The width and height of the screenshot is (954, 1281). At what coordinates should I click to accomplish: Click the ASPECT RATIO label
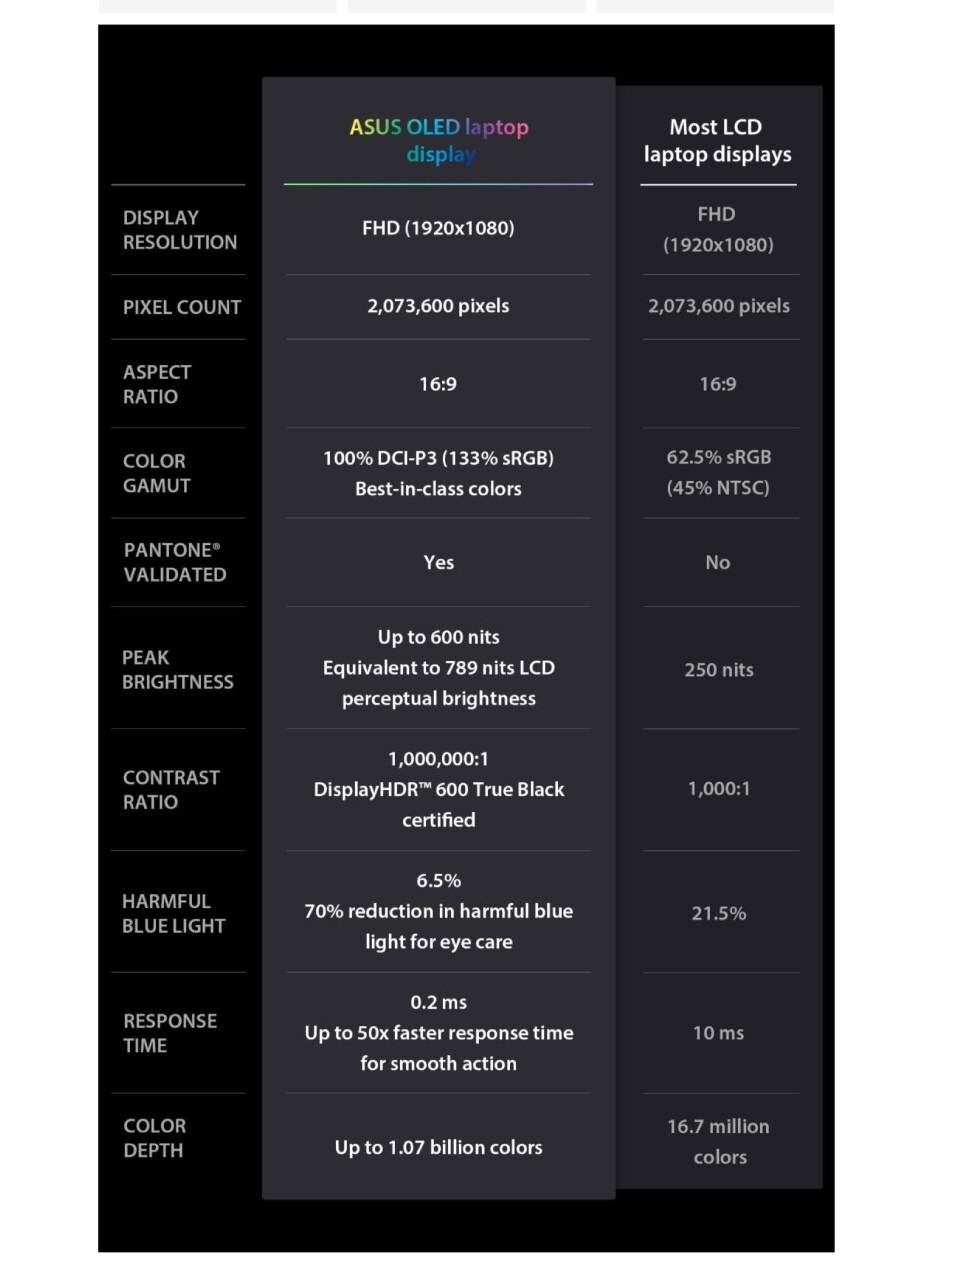(x=157, y=384)
